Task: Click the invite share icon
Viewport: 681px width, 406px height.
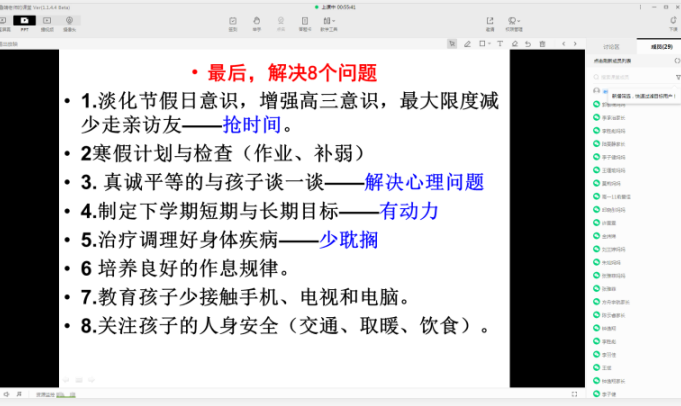Action: 491,21
